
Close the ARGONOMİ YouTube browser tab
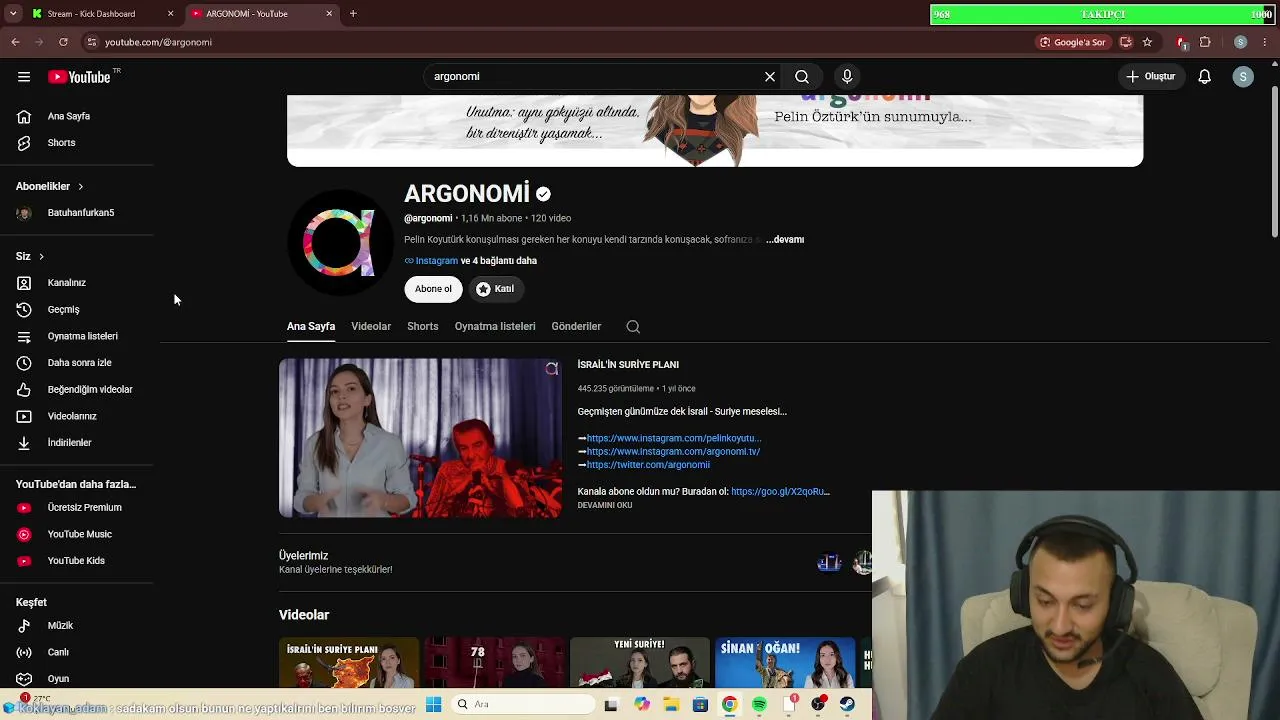coord(329,14)
